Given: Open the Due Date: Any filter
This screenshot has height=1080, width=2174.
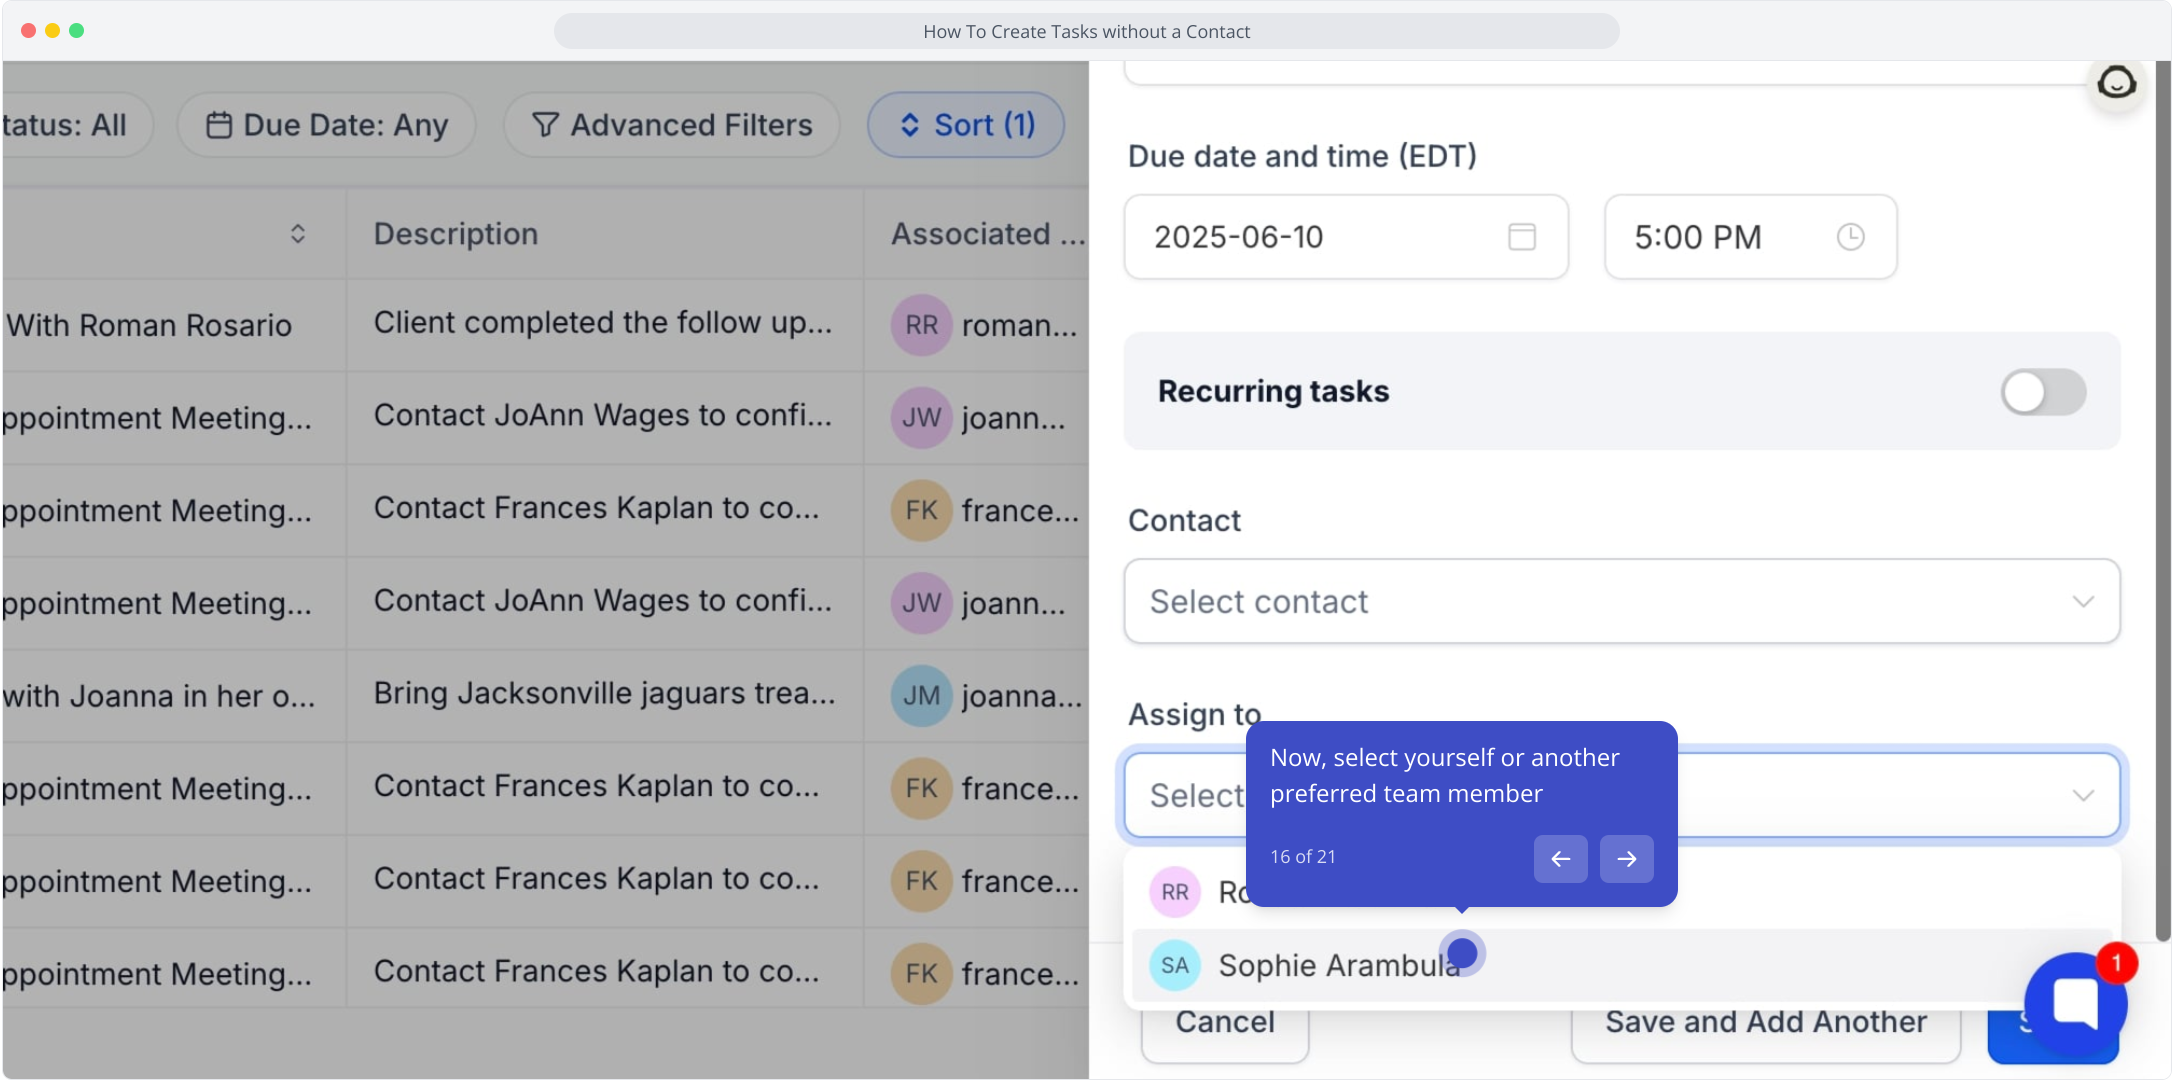Looking at the screenshot, I should [327, 125].
